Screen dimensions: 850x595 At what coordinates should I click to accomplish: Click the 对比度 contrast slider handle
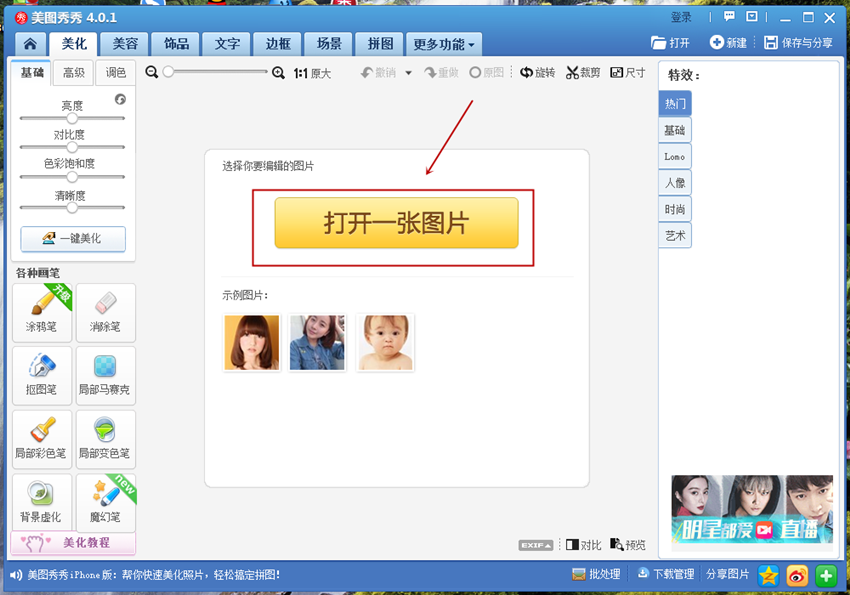[x=72, y=147]
